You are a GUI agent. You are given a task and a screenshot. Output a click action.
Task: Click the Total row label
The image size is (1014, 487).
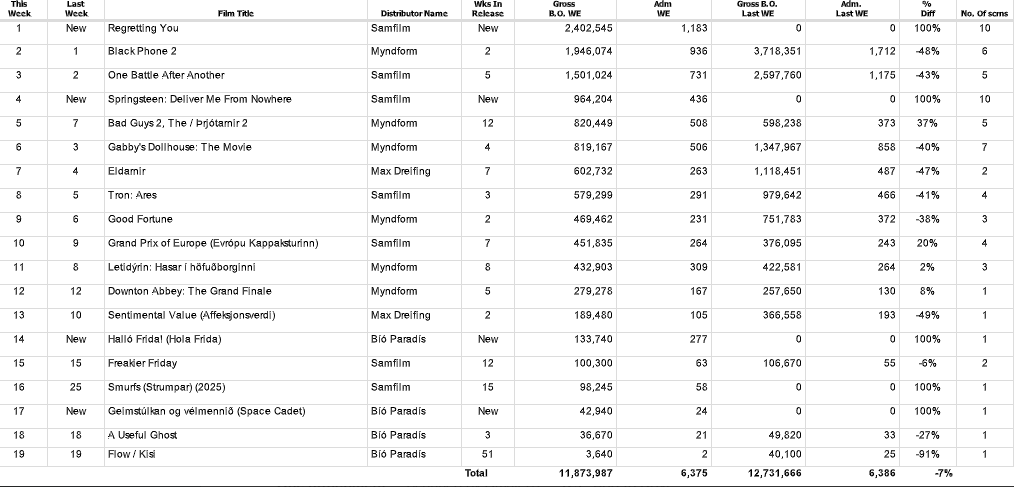point(477,473)
